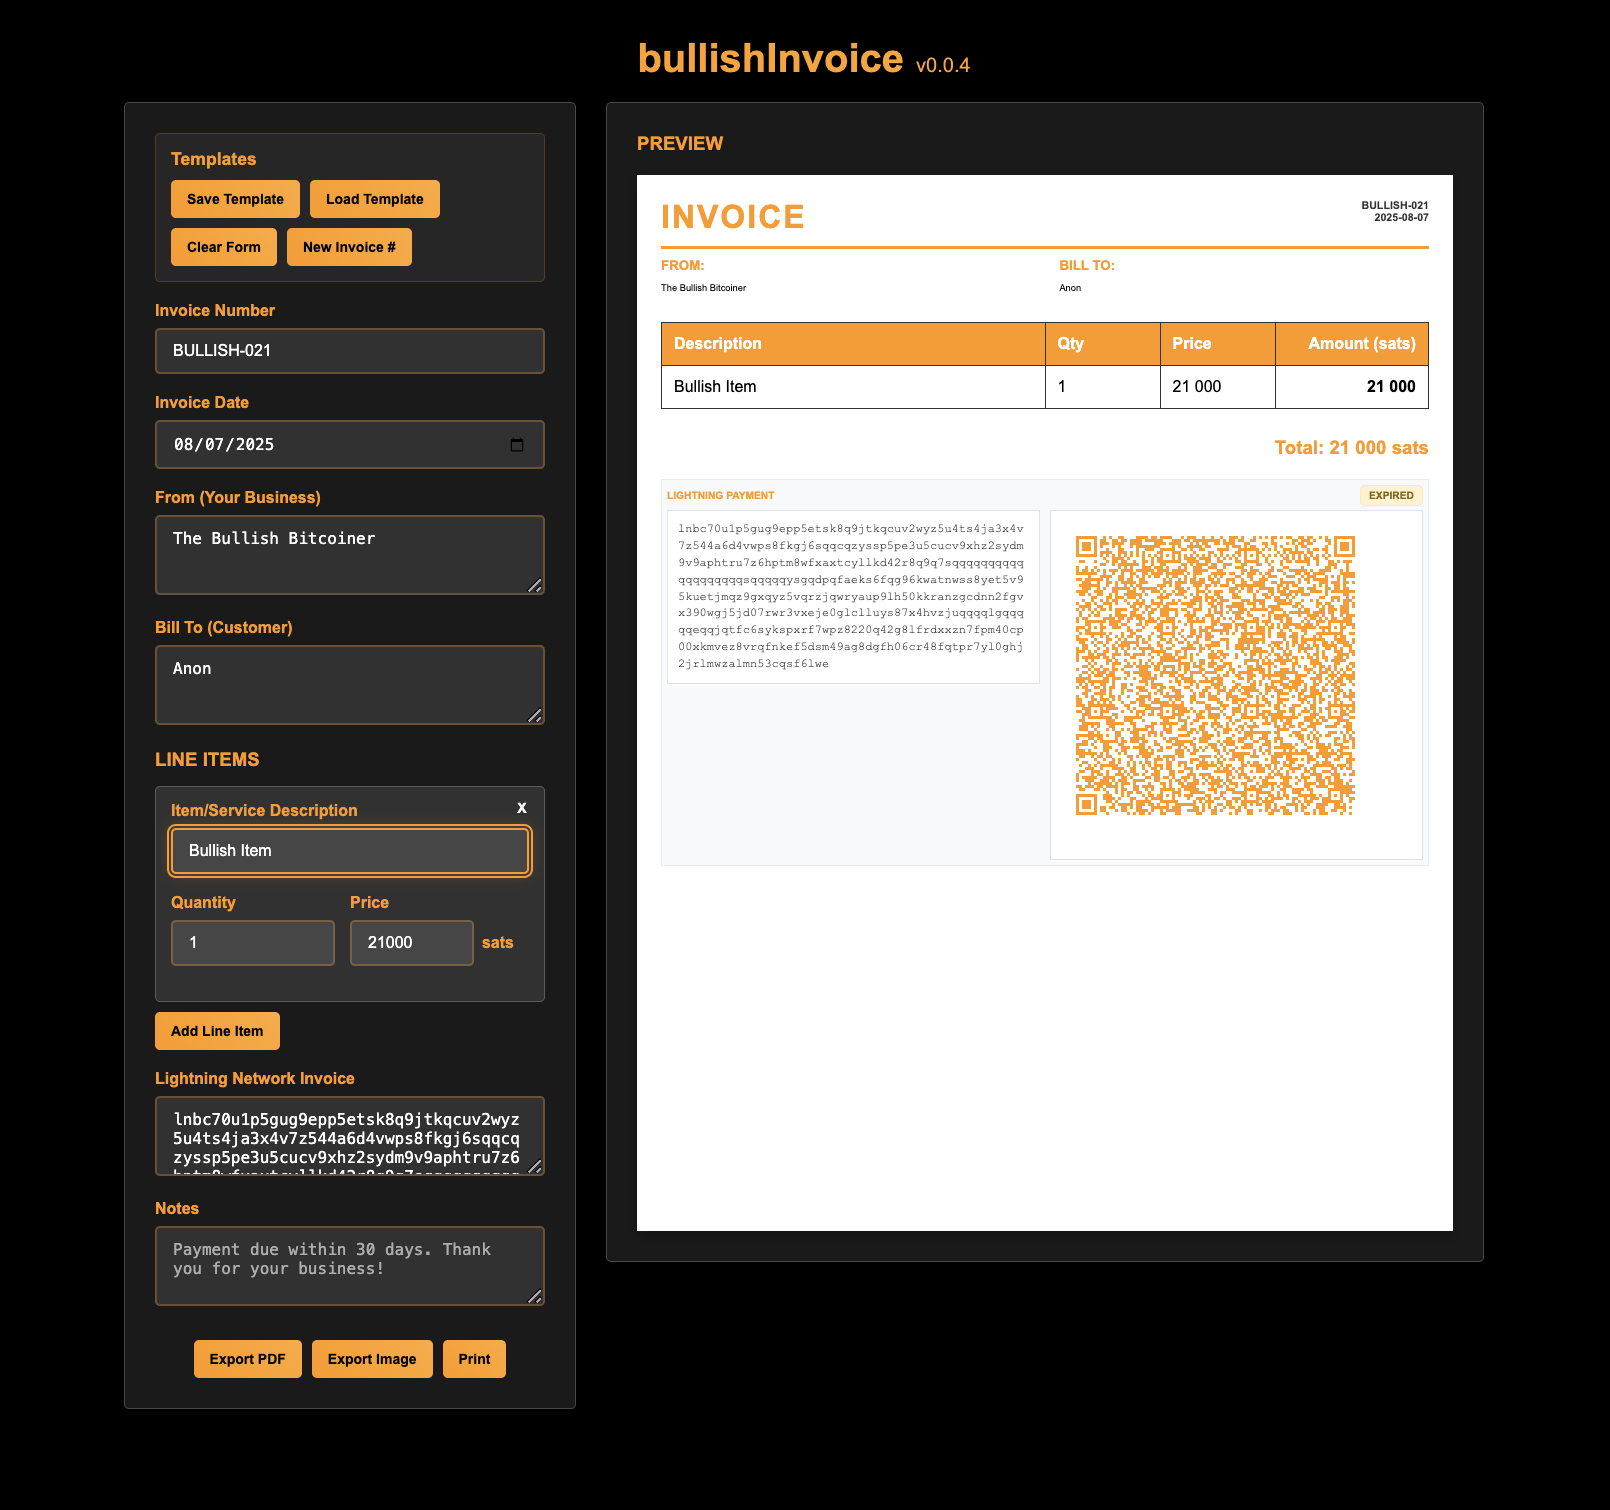Click the resize handle of the Bill To textarea
1610x1510 pixels.
click(535, 715)
